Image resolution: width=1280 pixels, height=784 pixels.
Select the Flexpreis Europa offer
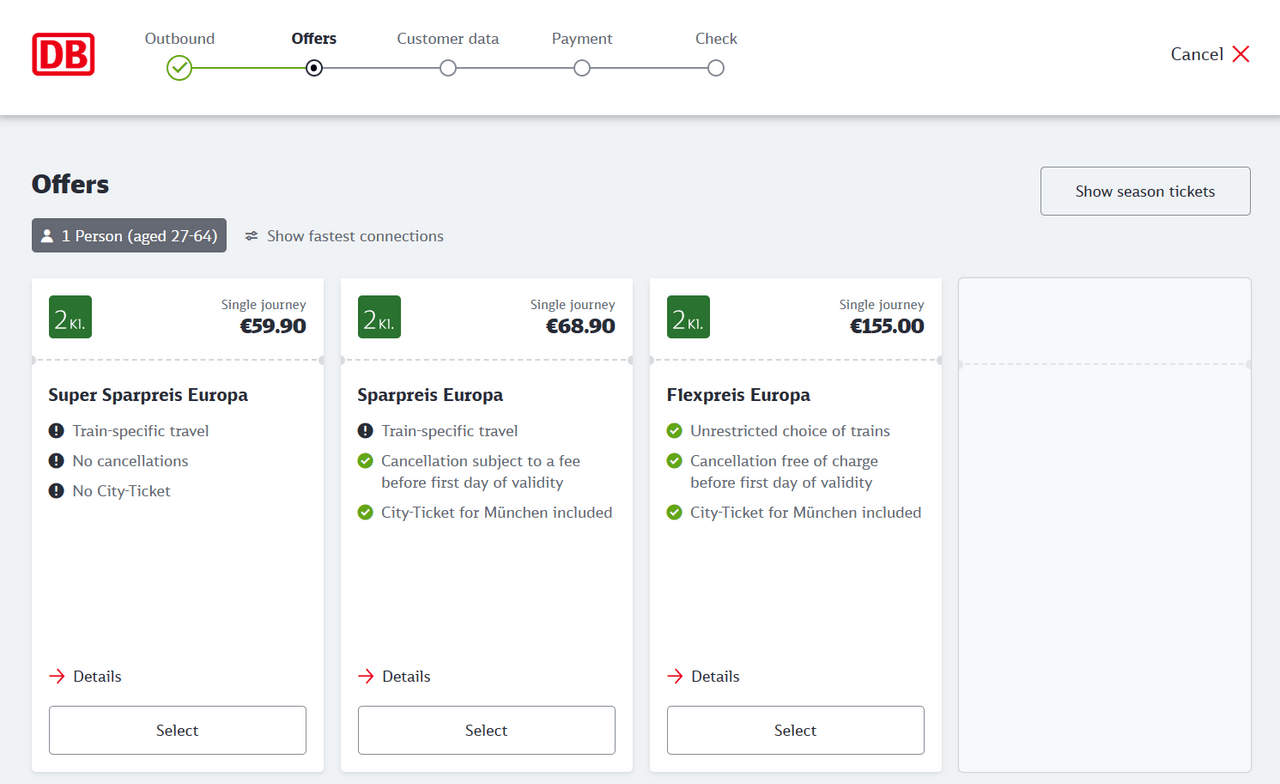(x=795, y=730)
